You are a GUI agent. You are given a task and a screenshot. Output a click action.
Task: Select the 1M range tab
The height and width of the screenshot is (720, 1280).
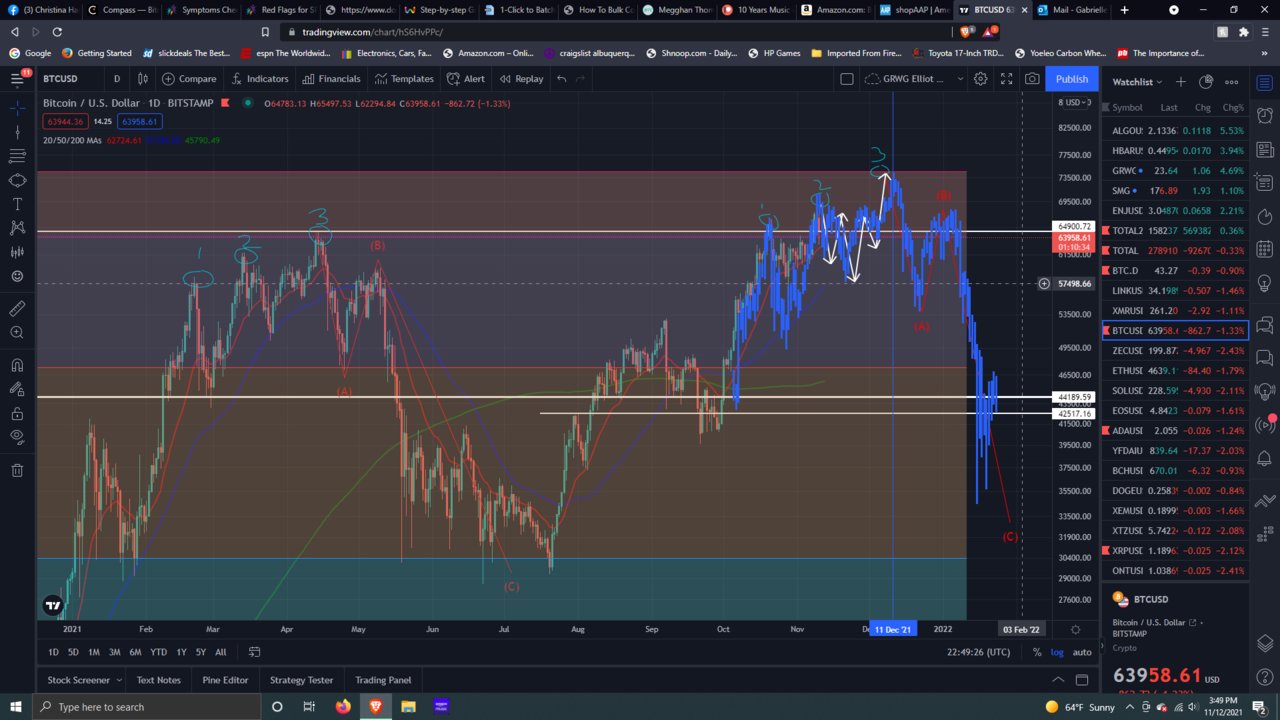tap(94, 652)
